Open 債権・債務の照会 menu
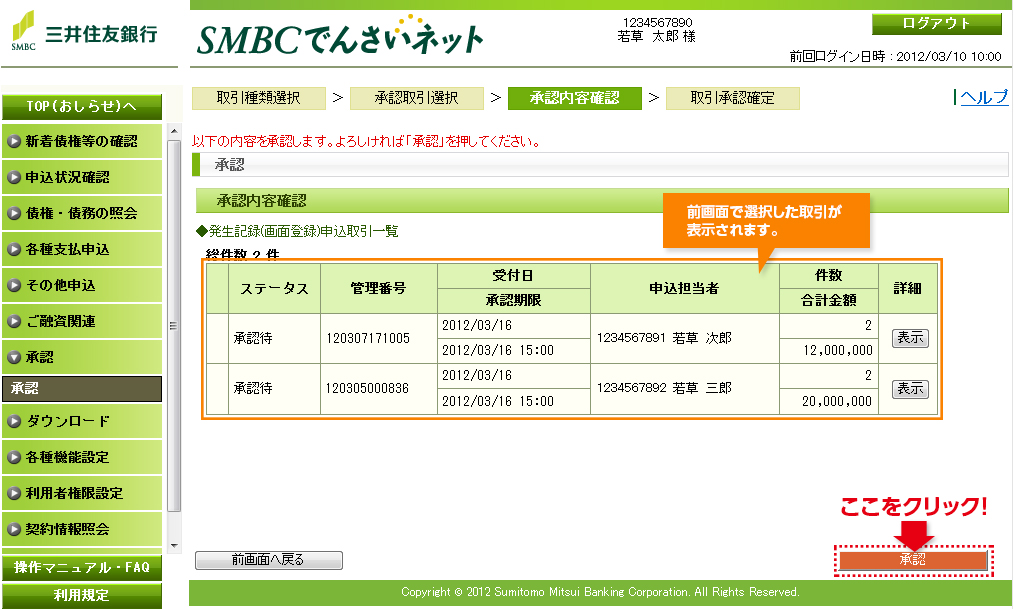The height and width of the screenshot is (609, 1014). coord(82,213)
